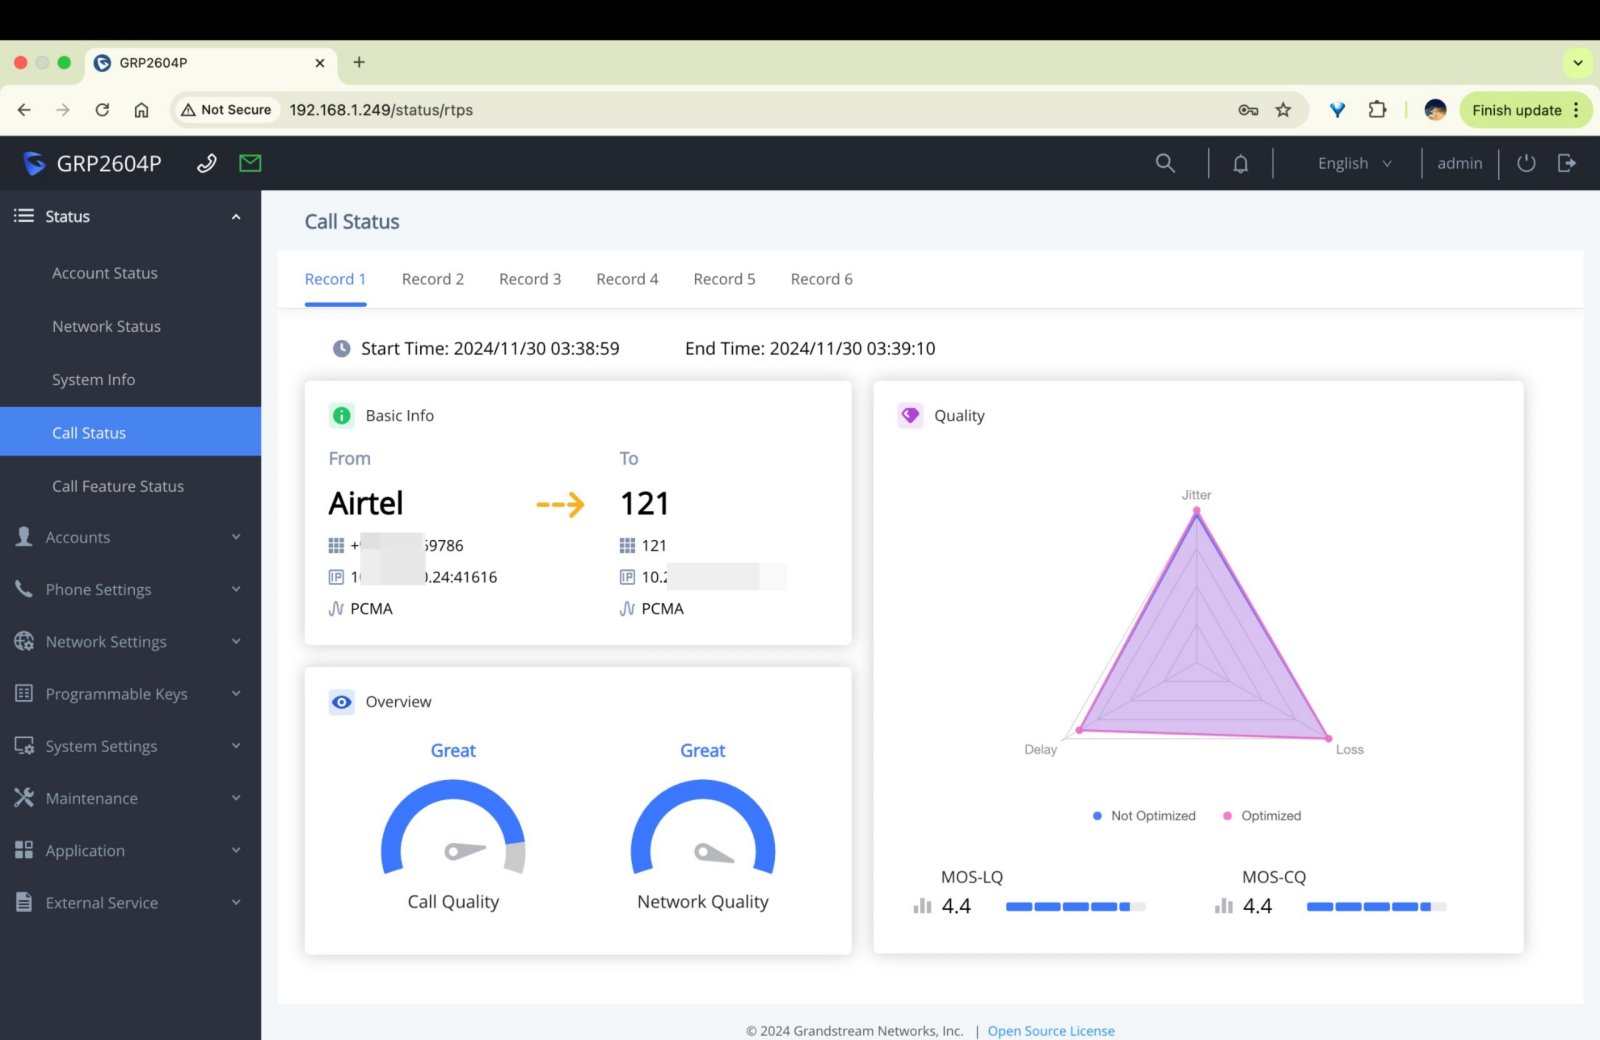Collapse the Status menu section

(130, 216)
